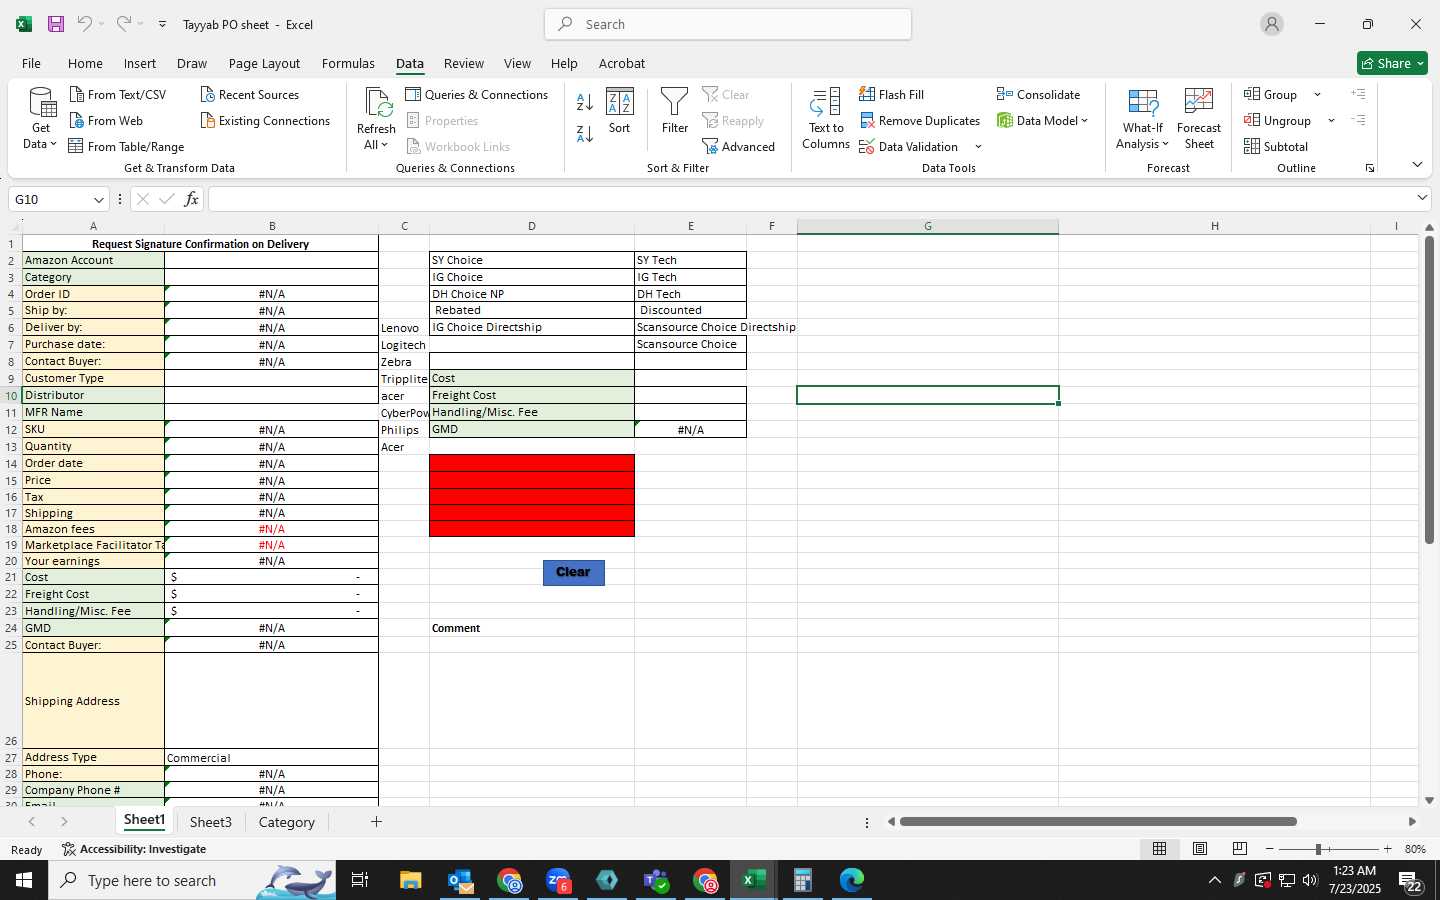Open Data Model dropdown

tap(1043, 120)
